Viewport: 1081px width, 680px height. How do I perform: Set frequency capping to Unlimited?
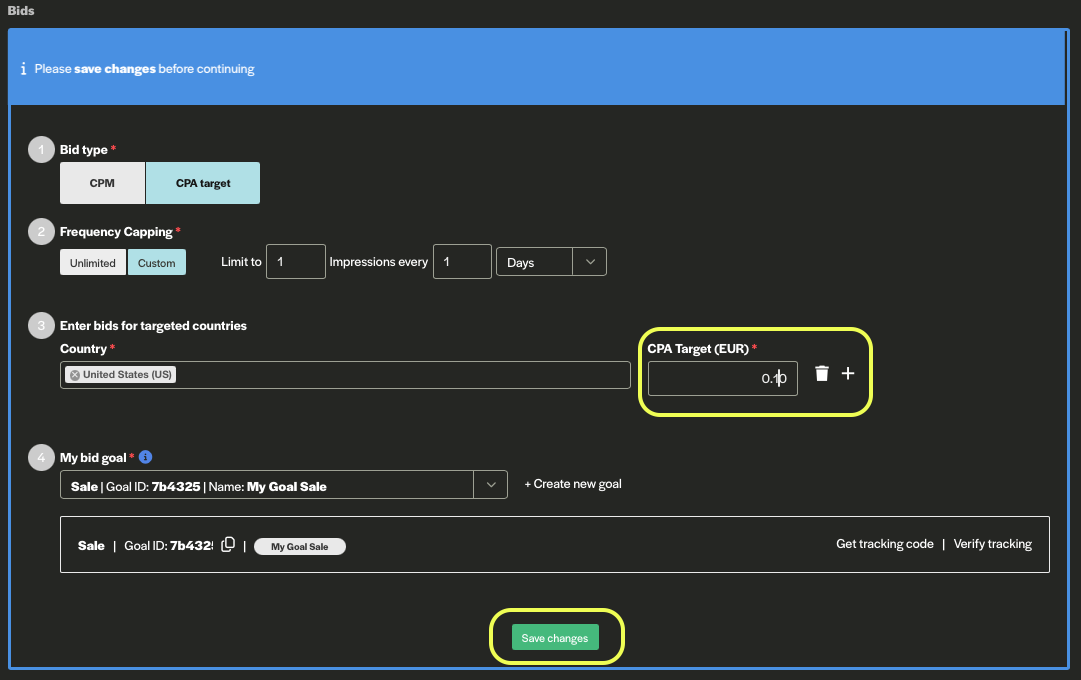point(93,263)
